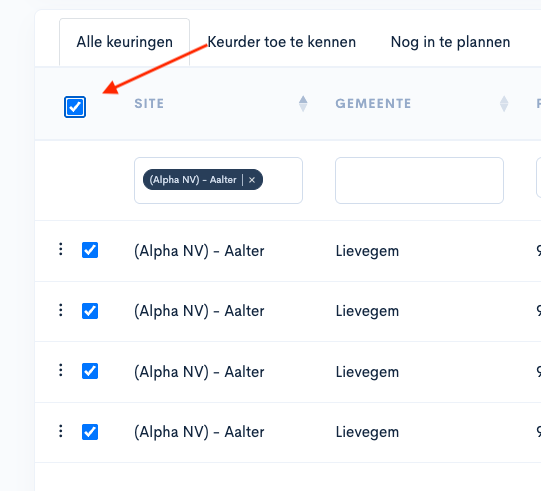The width and height of the screenshot is (541, 491).
Task: Uncheck the first Alpha NV row checkbox
Action: pos(90,250)
